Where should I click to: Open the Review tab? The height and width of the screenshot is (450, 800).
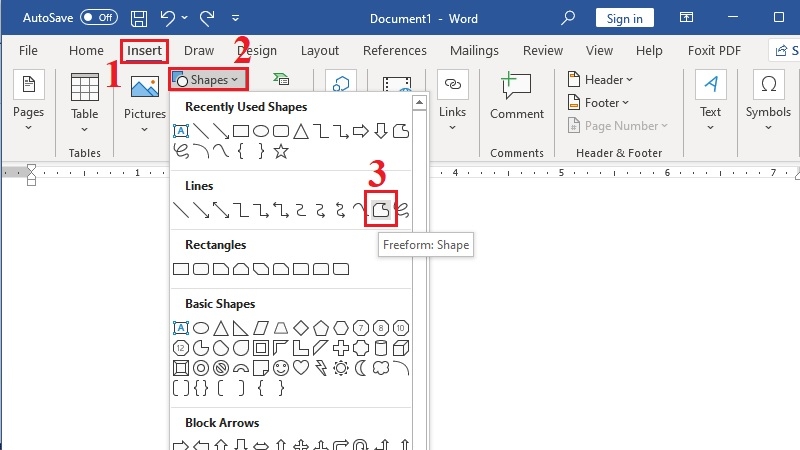[x=543, y=51]
